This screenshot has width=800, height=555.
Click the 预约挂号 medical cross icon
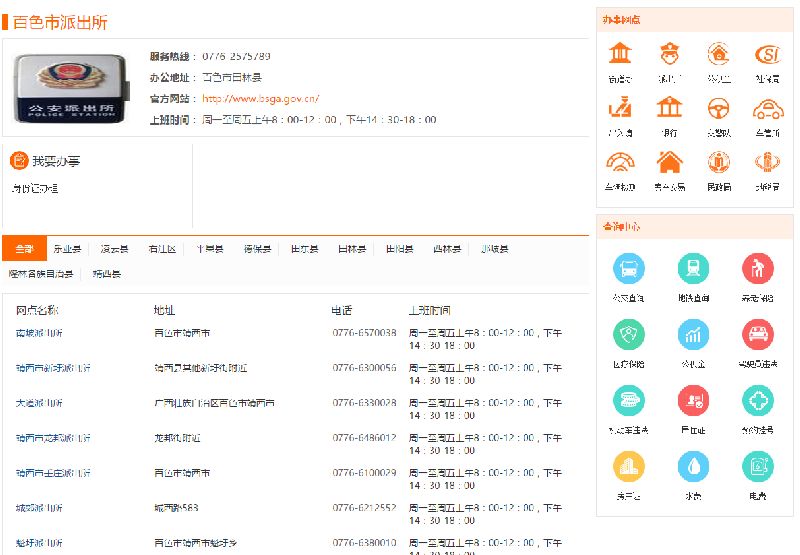tap(758, 400)
